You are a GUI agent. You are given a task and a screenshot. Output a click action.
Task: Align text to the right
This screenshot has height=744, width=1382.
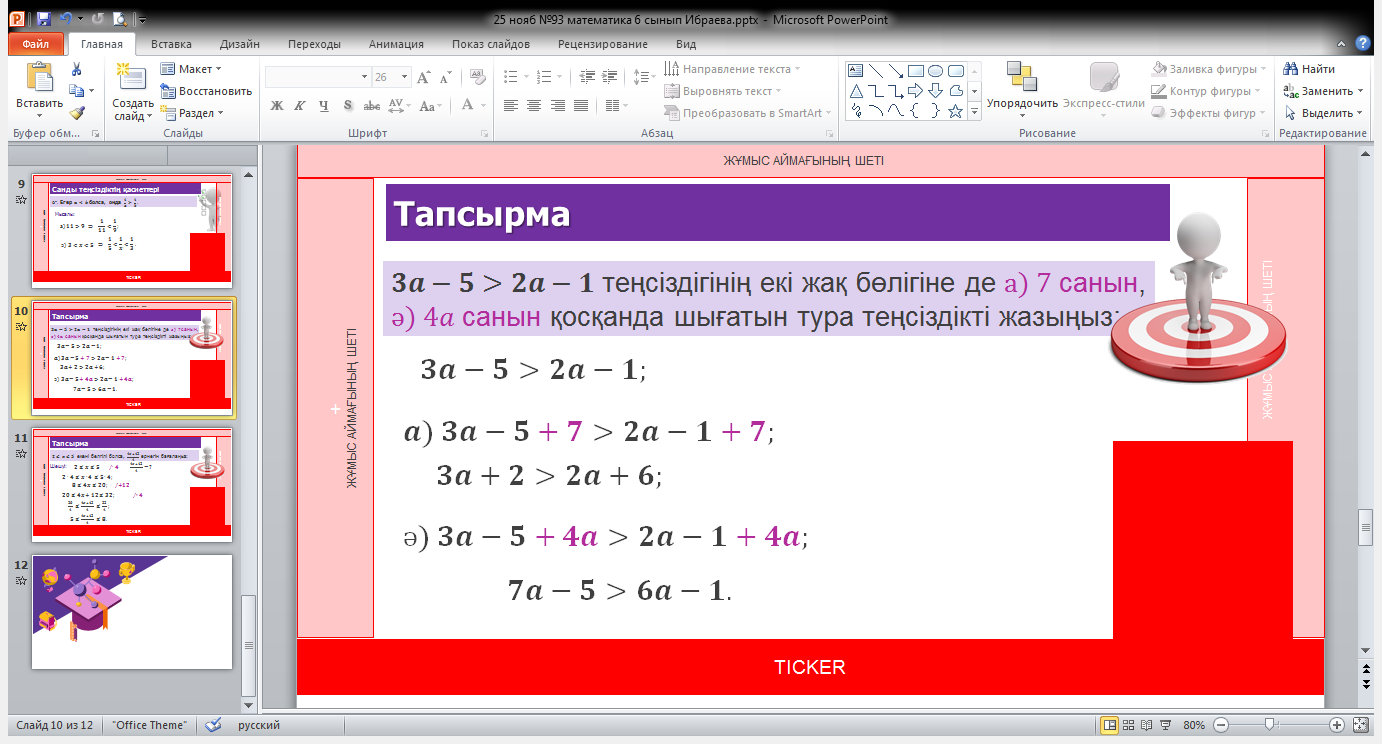pyautogui.click(x=557, y=106)
